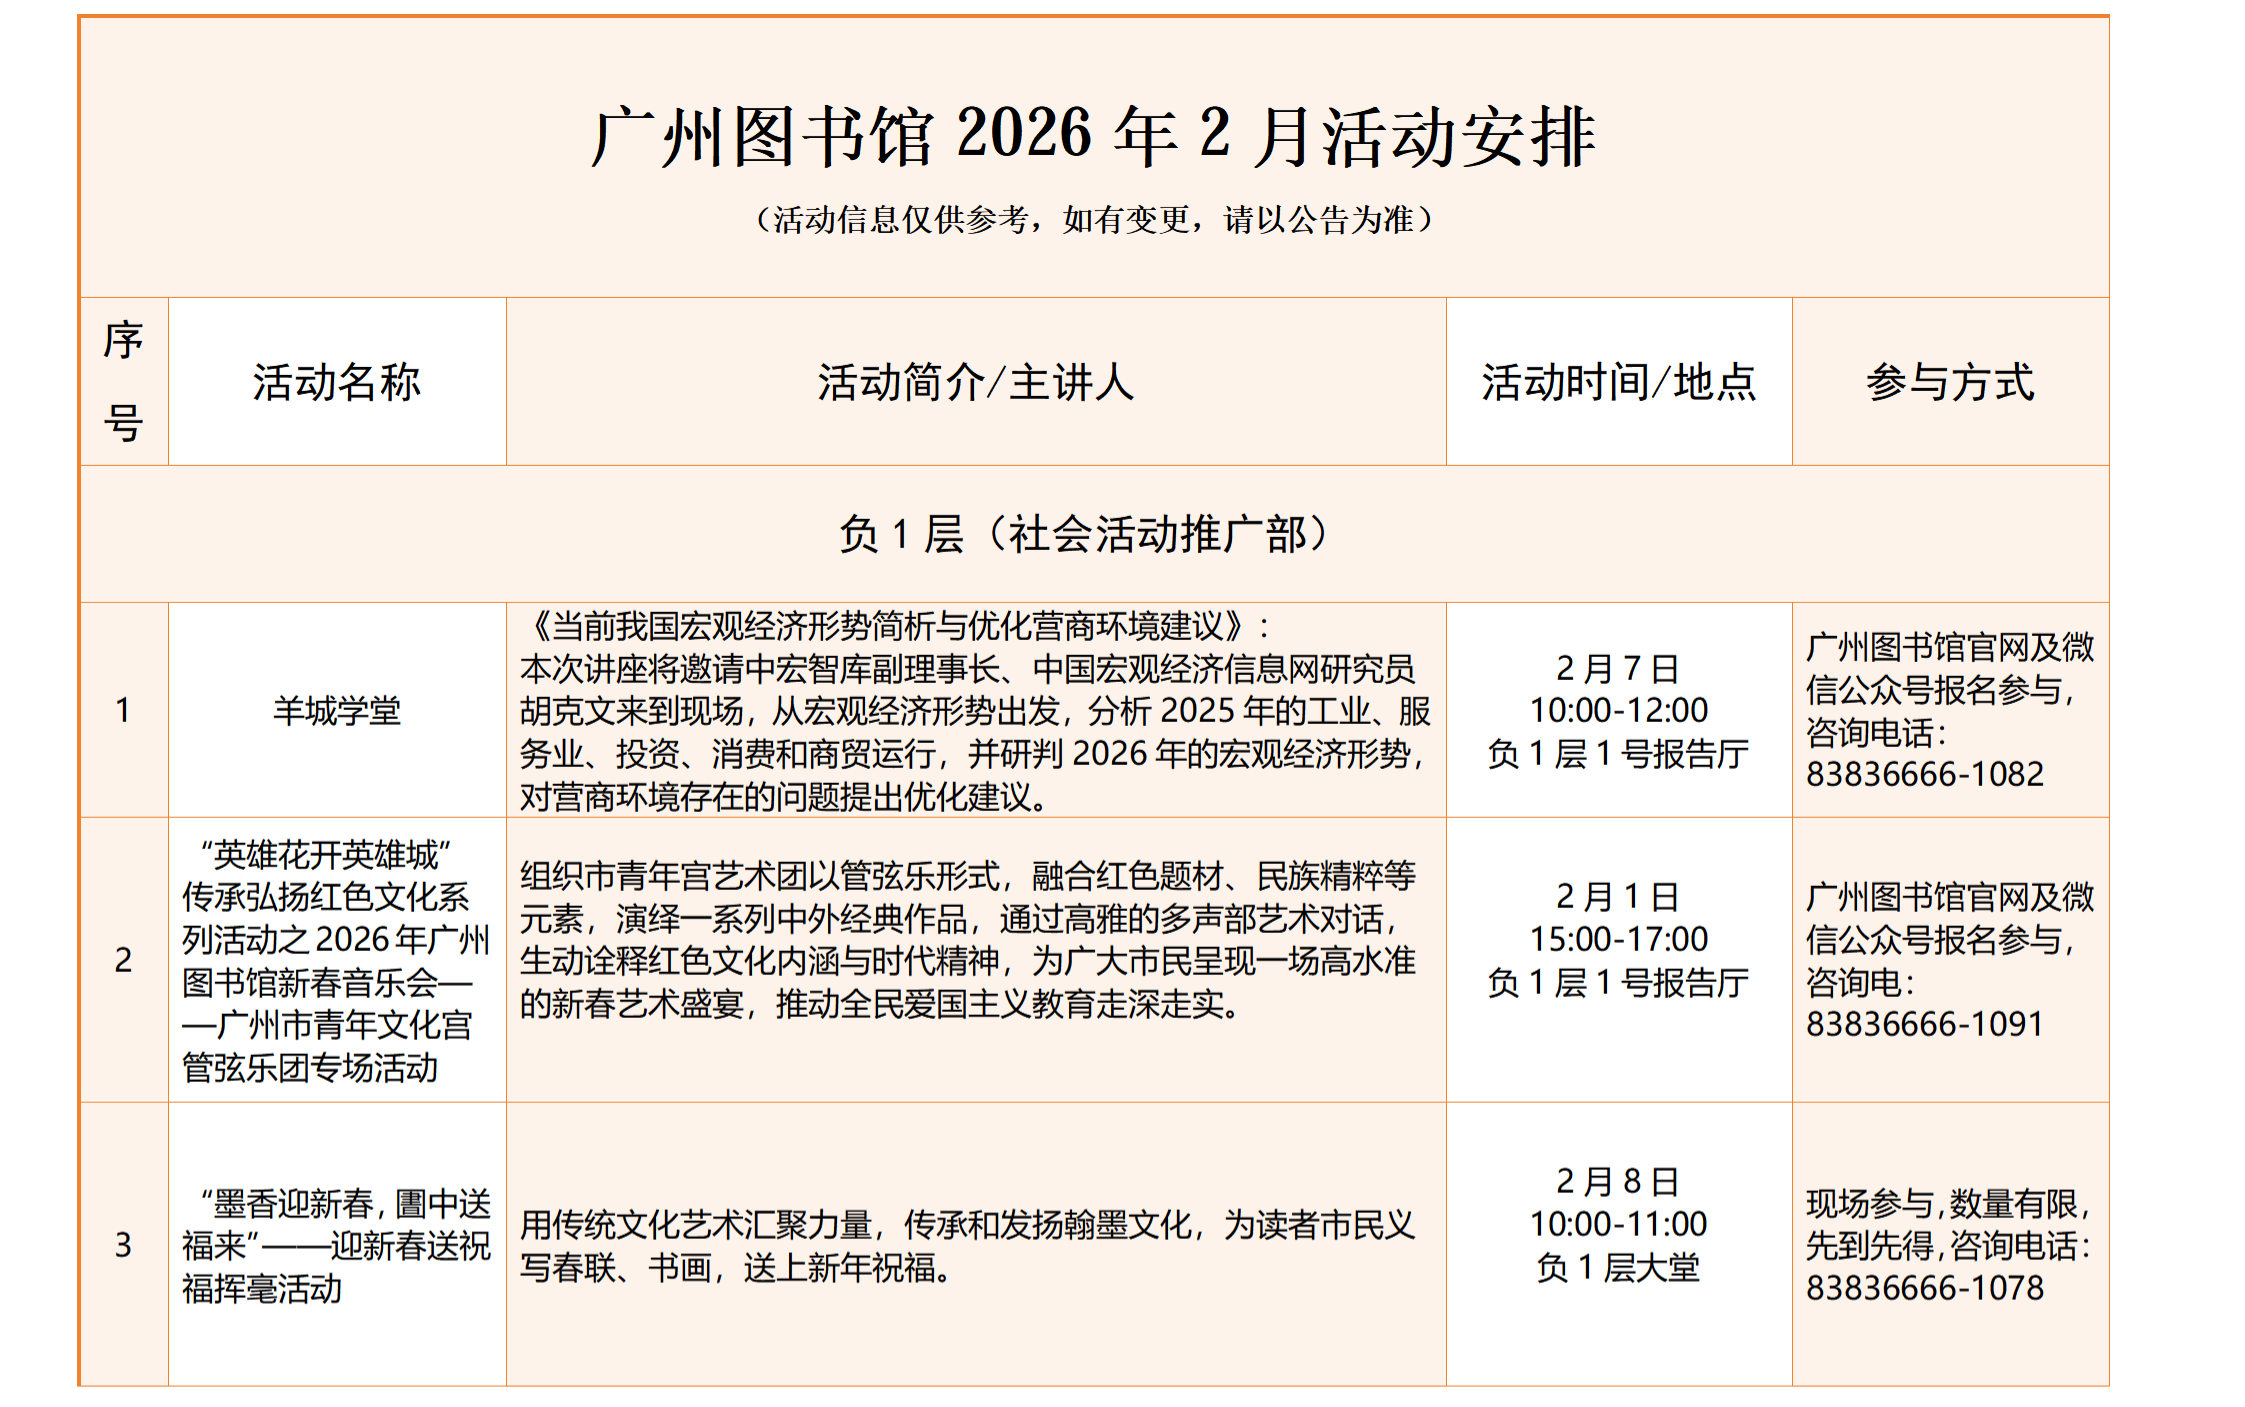Click the orchestra concert description starting 组织市青年宫艺术团

pyautogui.click(x=968, y=940)
